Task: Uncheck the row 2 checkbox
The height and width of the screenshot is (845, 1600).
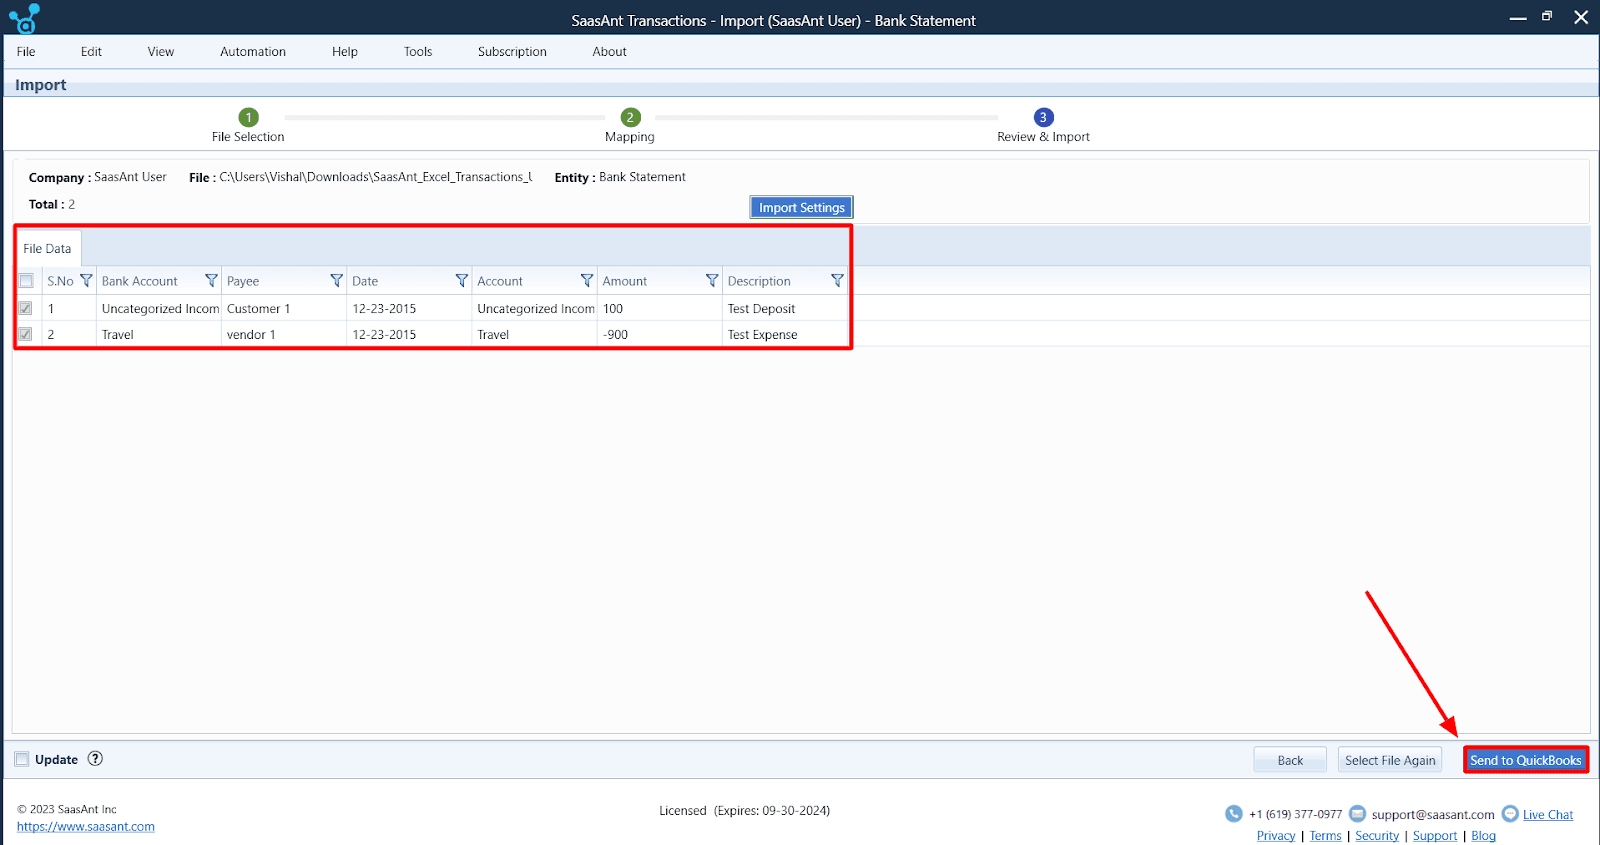Action: click(26, 334)
